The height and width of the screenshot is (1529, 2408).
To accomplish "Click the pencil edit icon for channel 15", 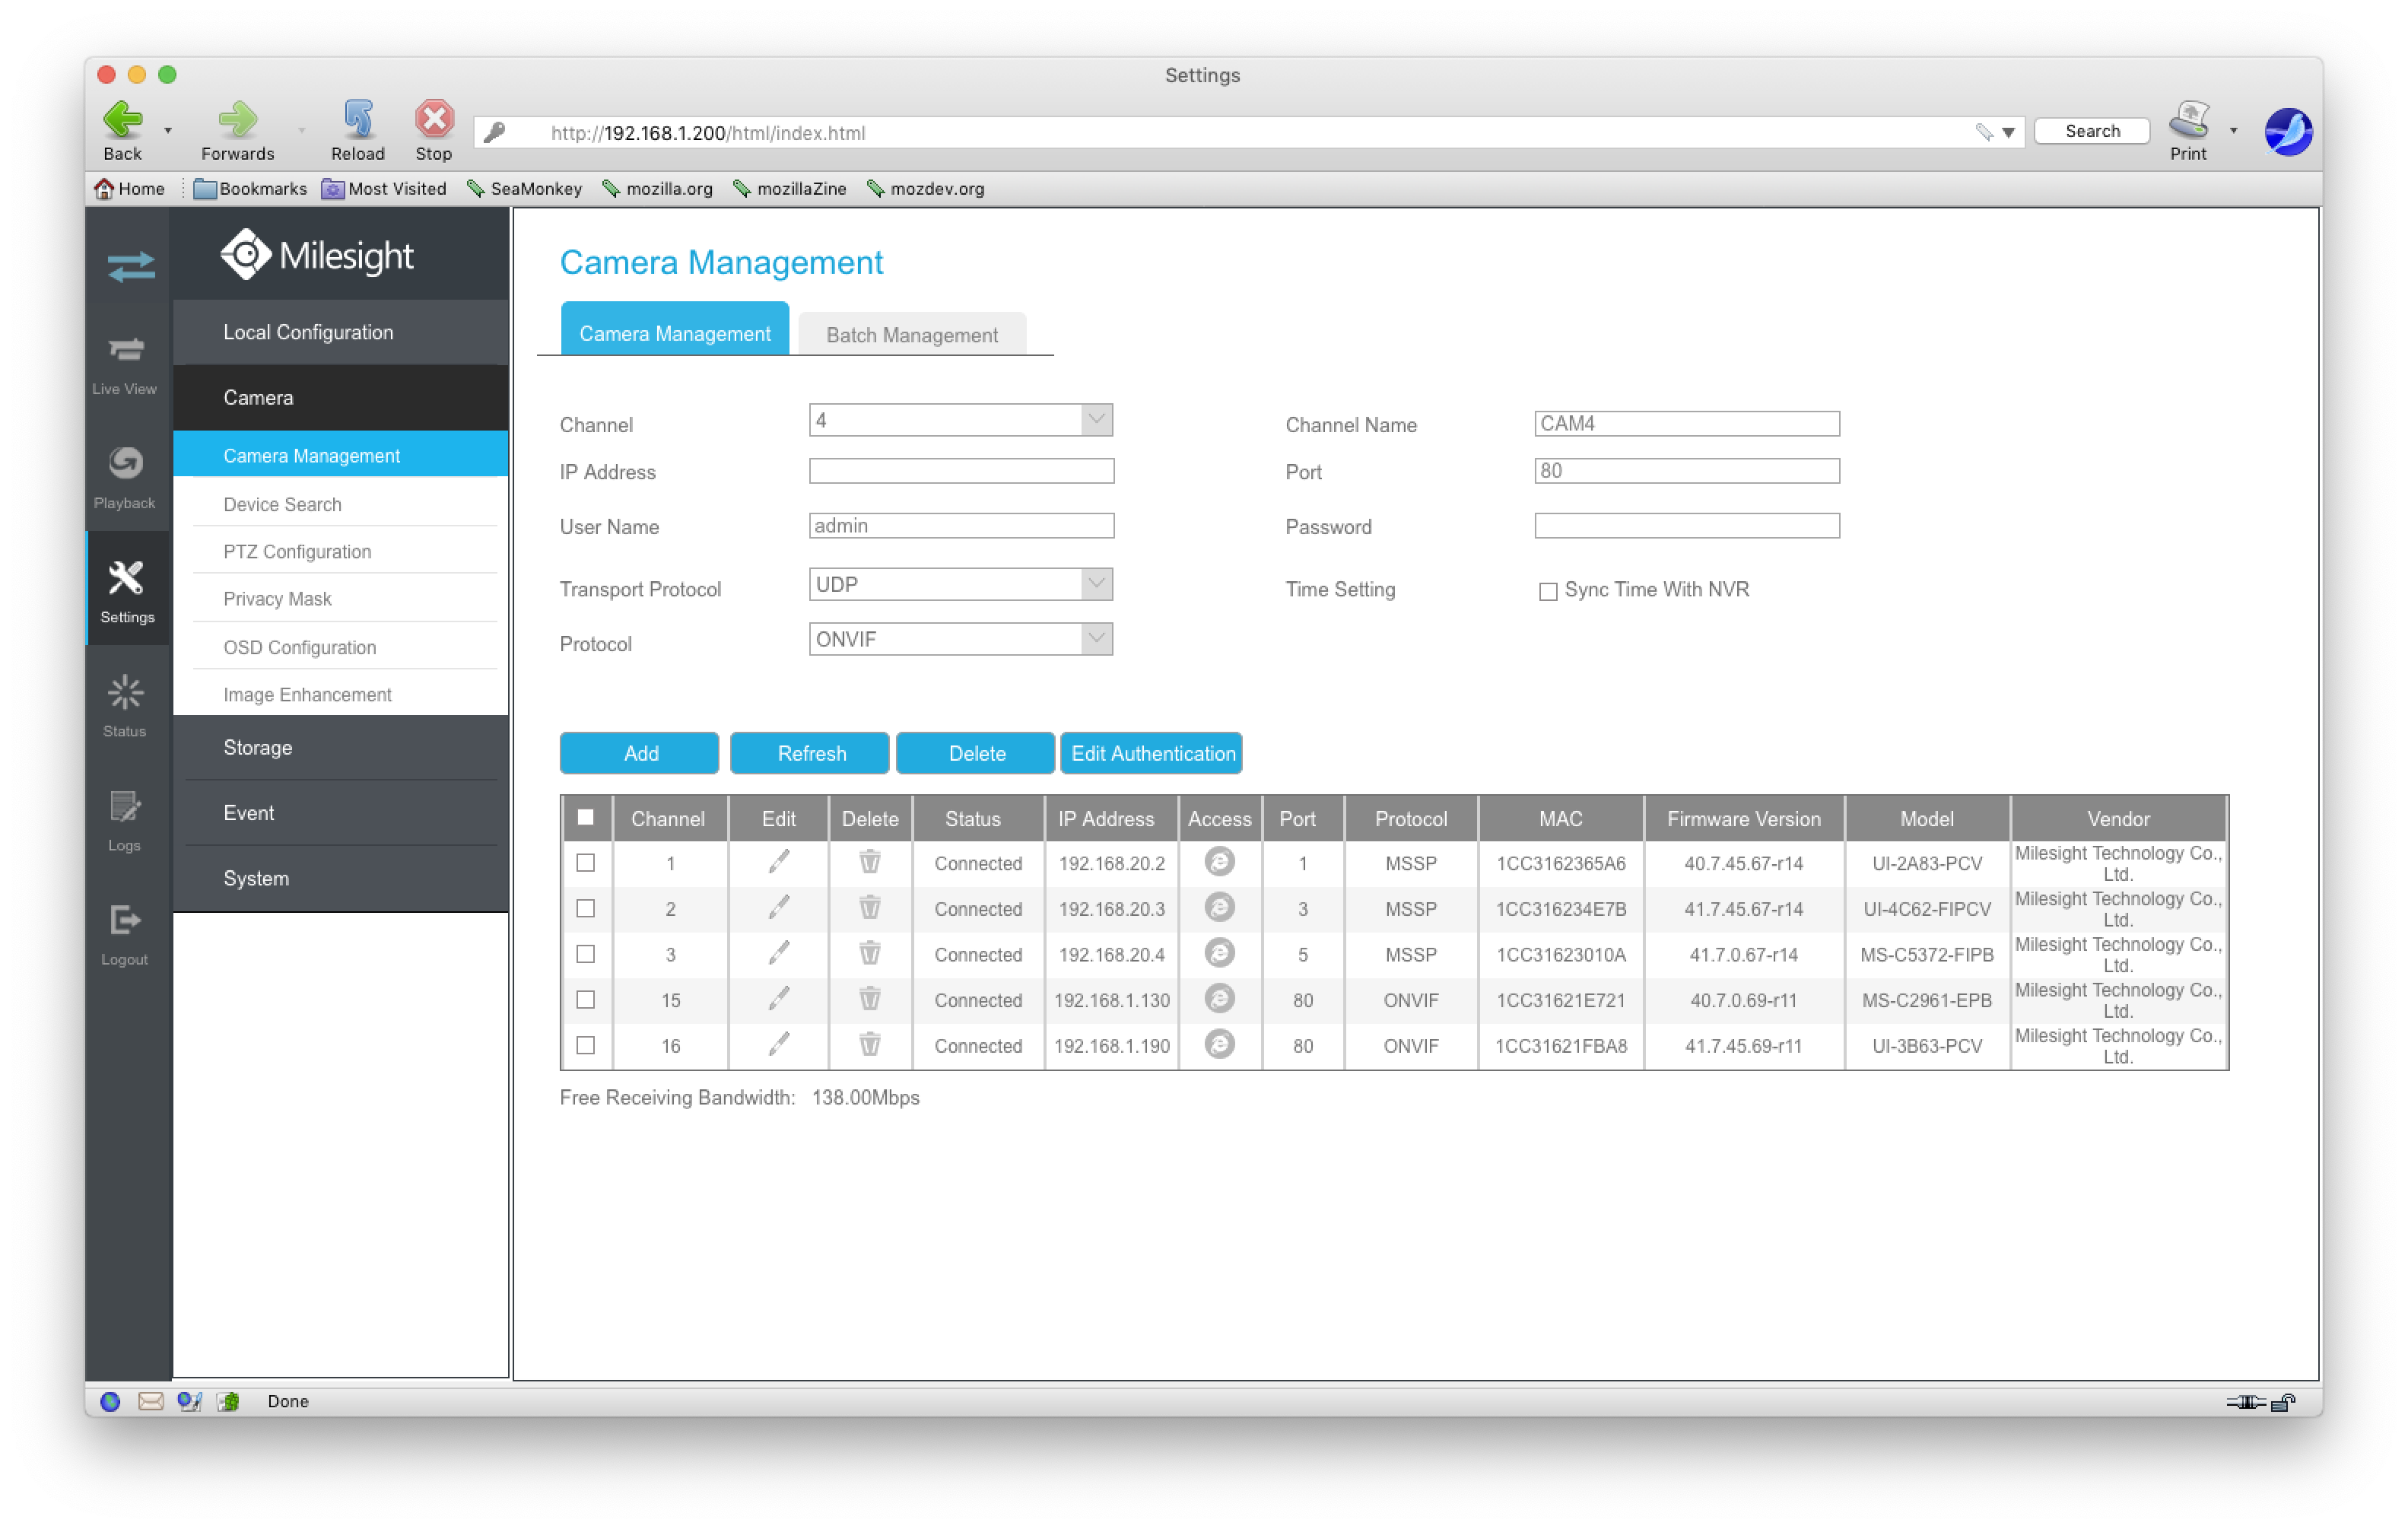I will coord(778,999).
